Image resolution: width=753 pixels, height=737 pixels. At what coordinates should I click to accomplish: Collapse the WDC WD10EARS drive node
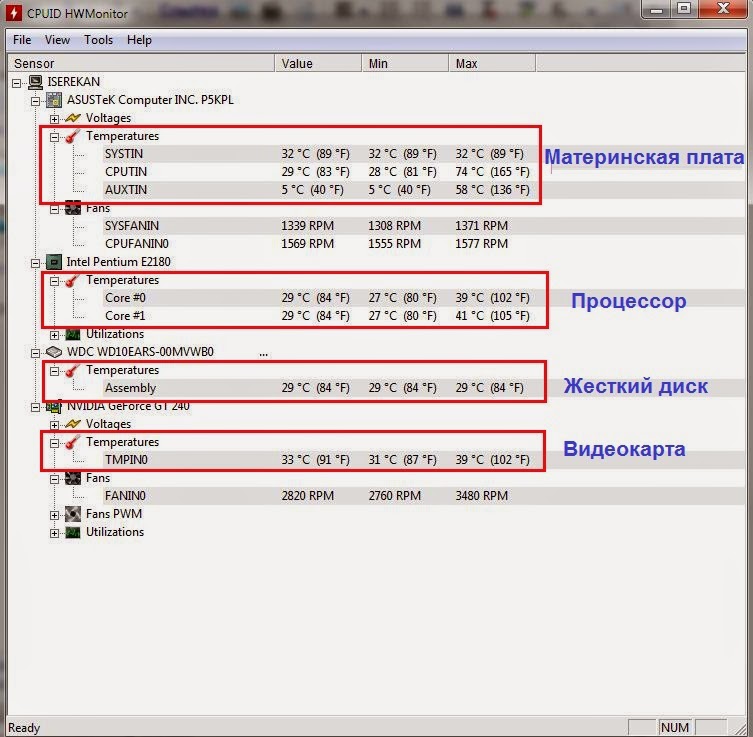[36, 353]
